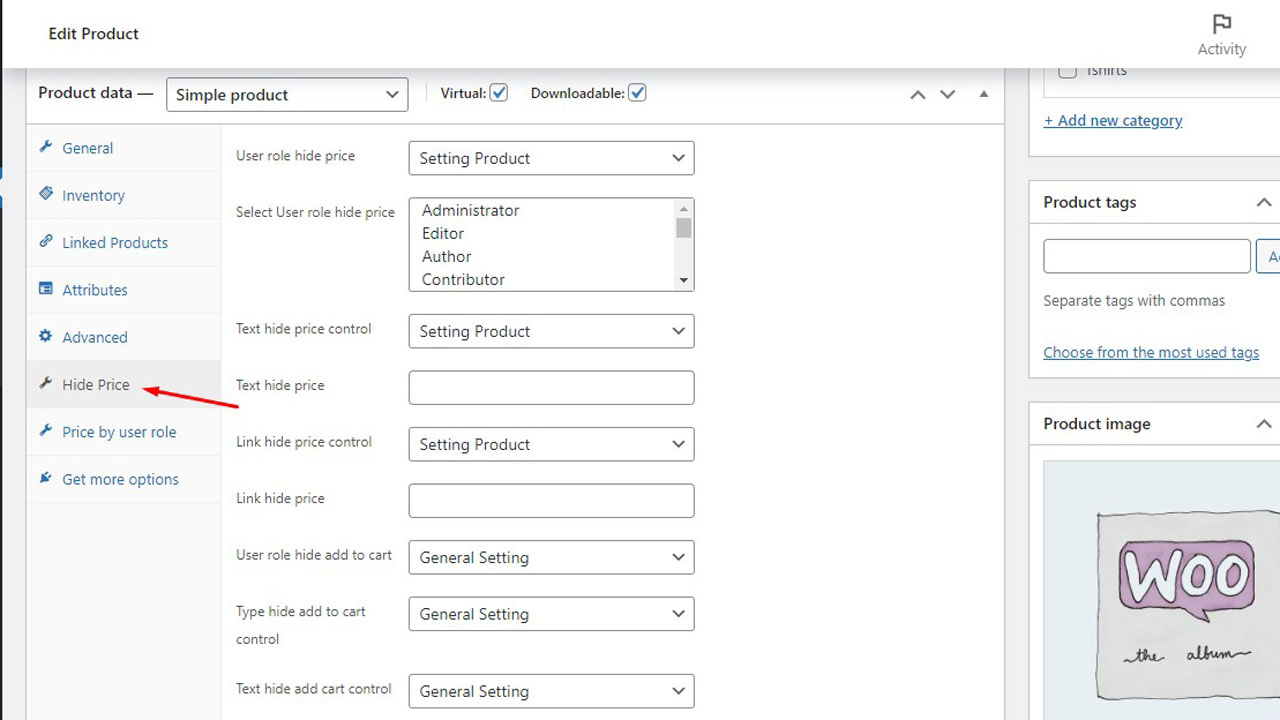Click the Get more options icon
Image resolution: width=1280 pixels, height=720 pixels.
coord(45,479)
